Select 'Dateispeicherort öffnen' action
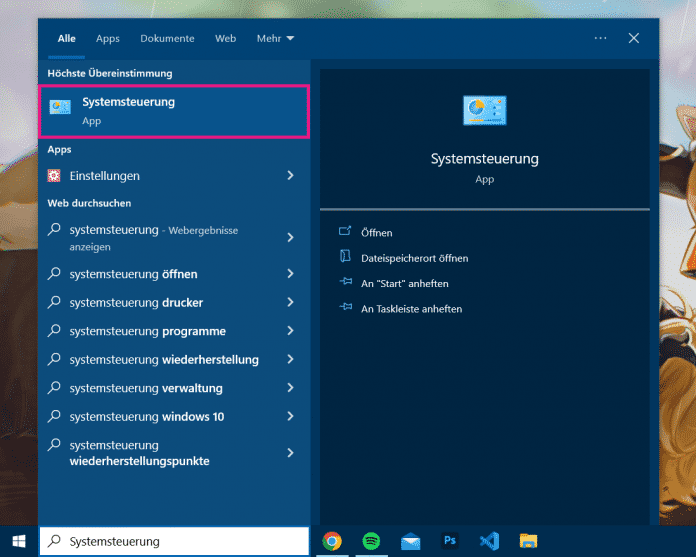 point(414,258)
